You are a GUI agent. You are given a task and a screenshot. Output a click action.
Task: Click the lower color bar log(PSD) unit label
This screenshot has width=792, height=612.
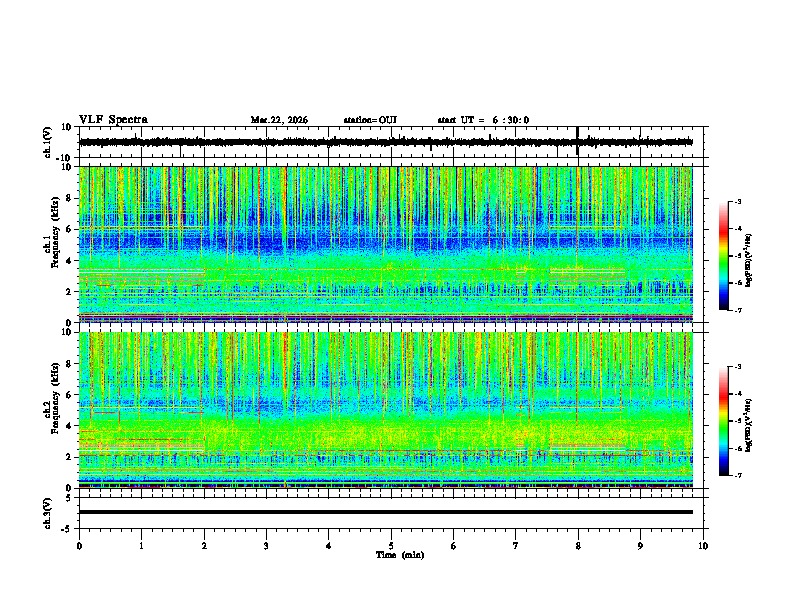(749, 425)
